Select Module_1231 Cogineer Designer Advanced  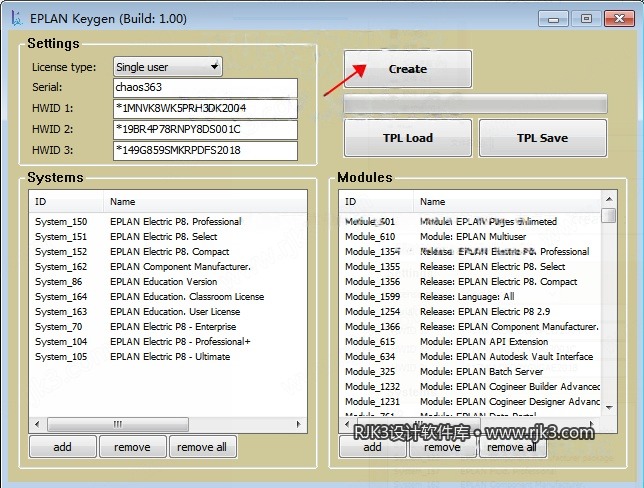click(x=470, y=402)
